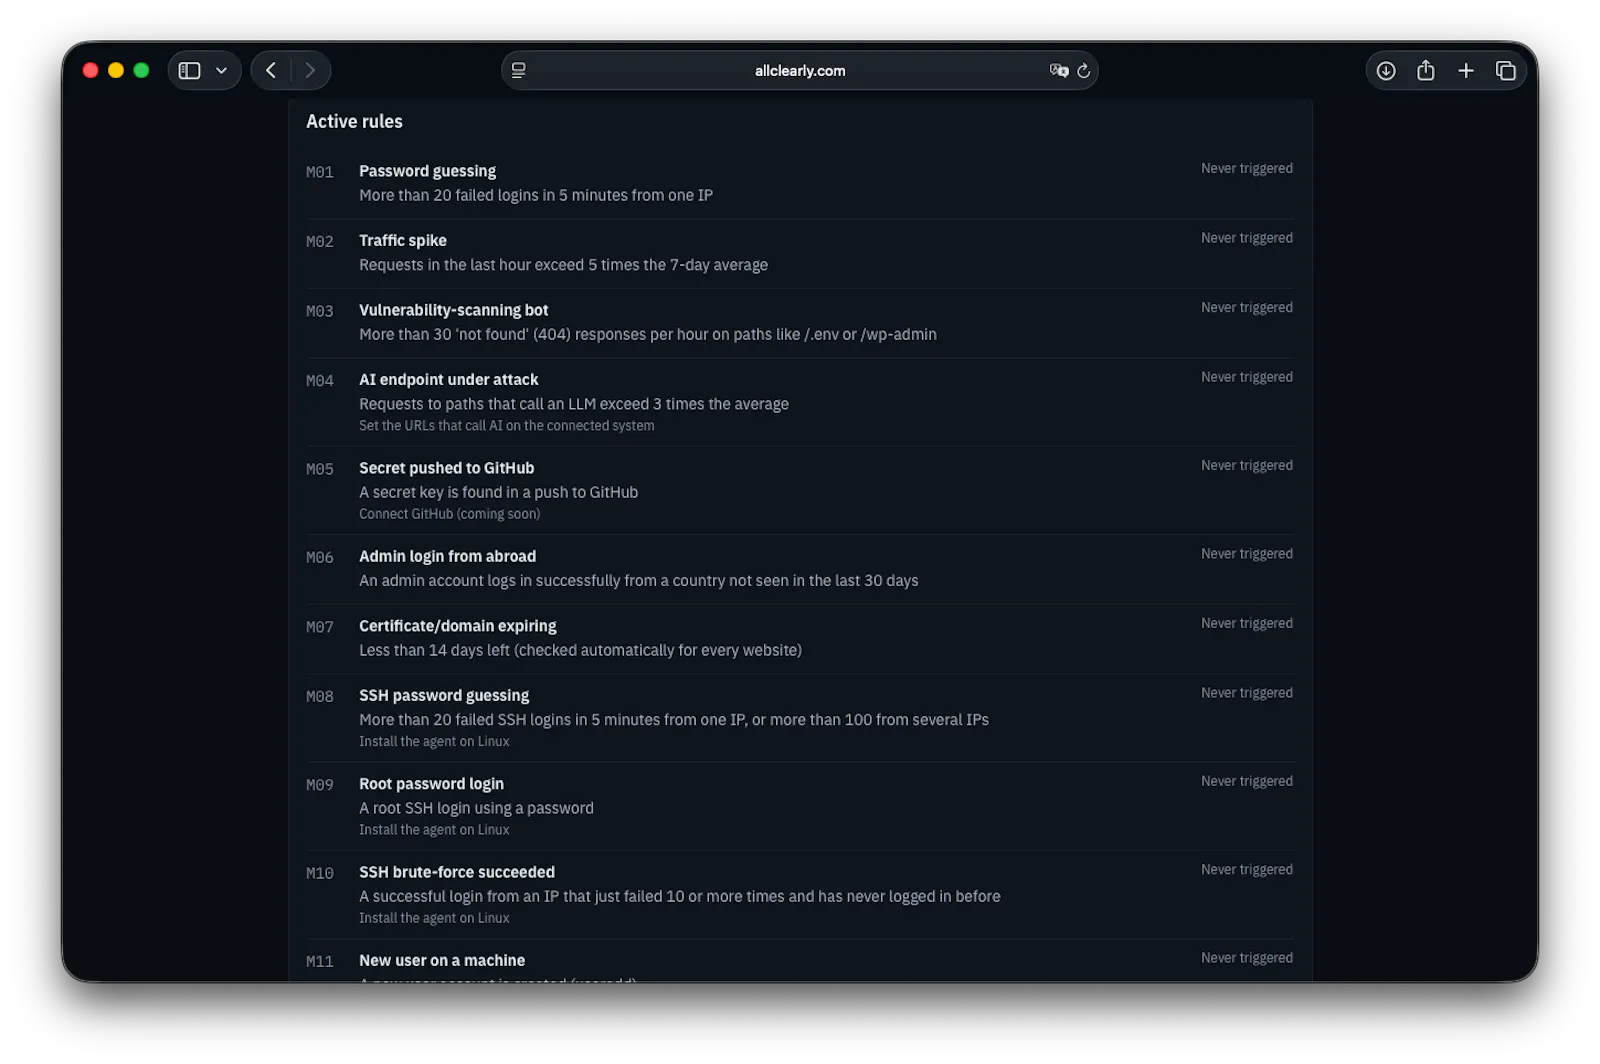The width and height of the screenshot is (1600, 1064).
Task: Click 'Never triggered' status for Root password login
Action: point(1246,781)
